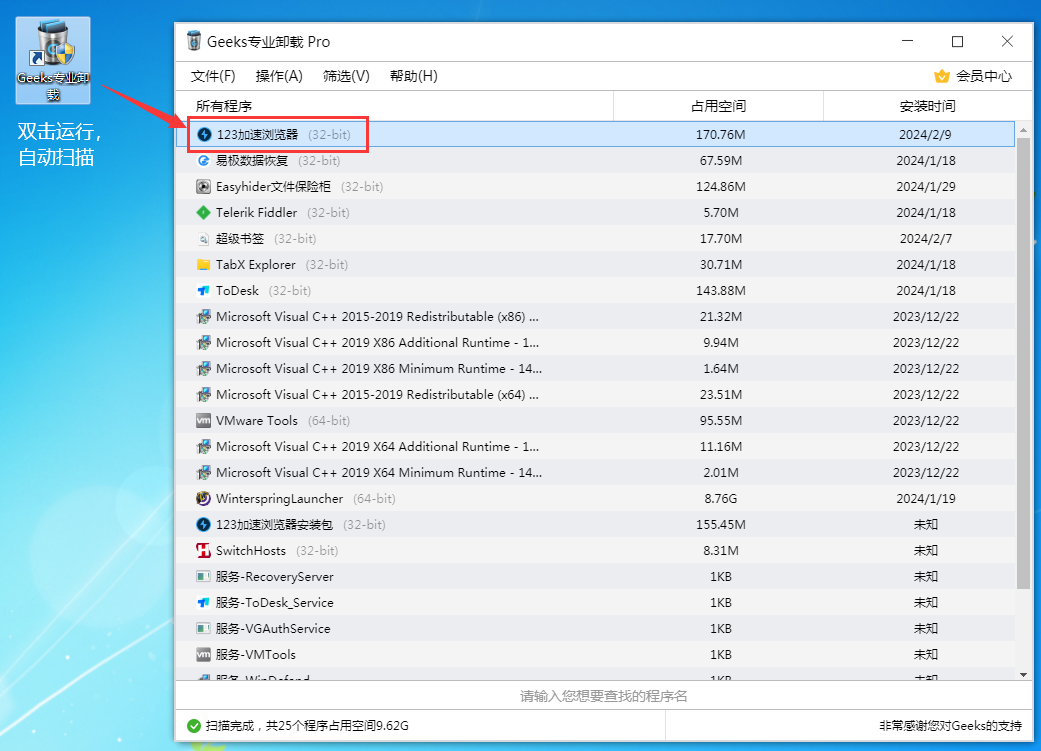Open the 会员中心 member center
1041x751 pixels.
(983, 76)
